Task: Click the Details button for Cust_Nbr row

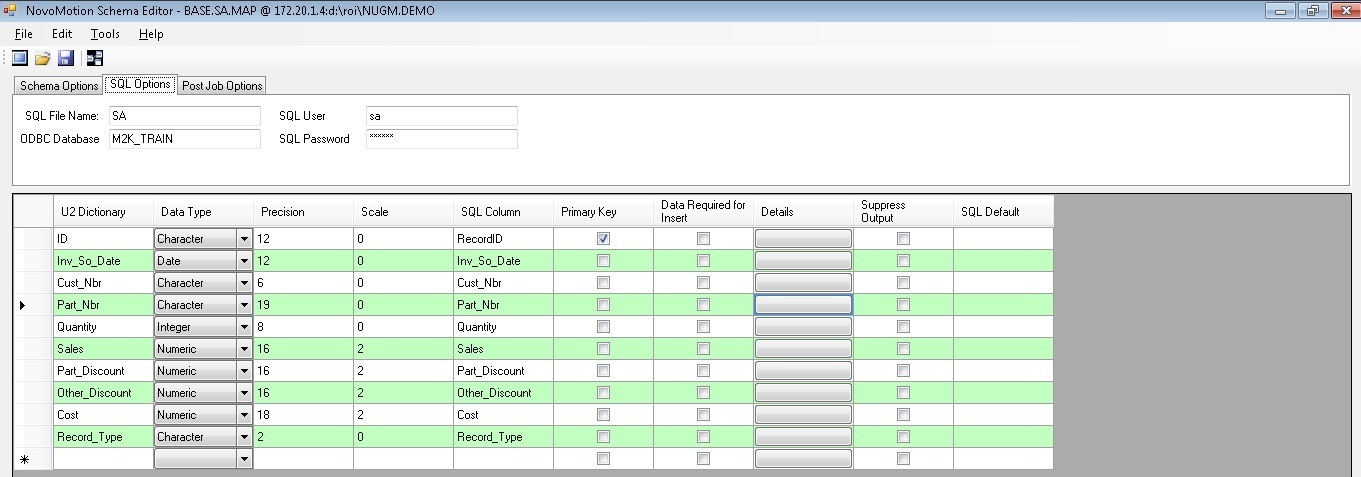Action: pyautogui.click(x=803, y=283)
